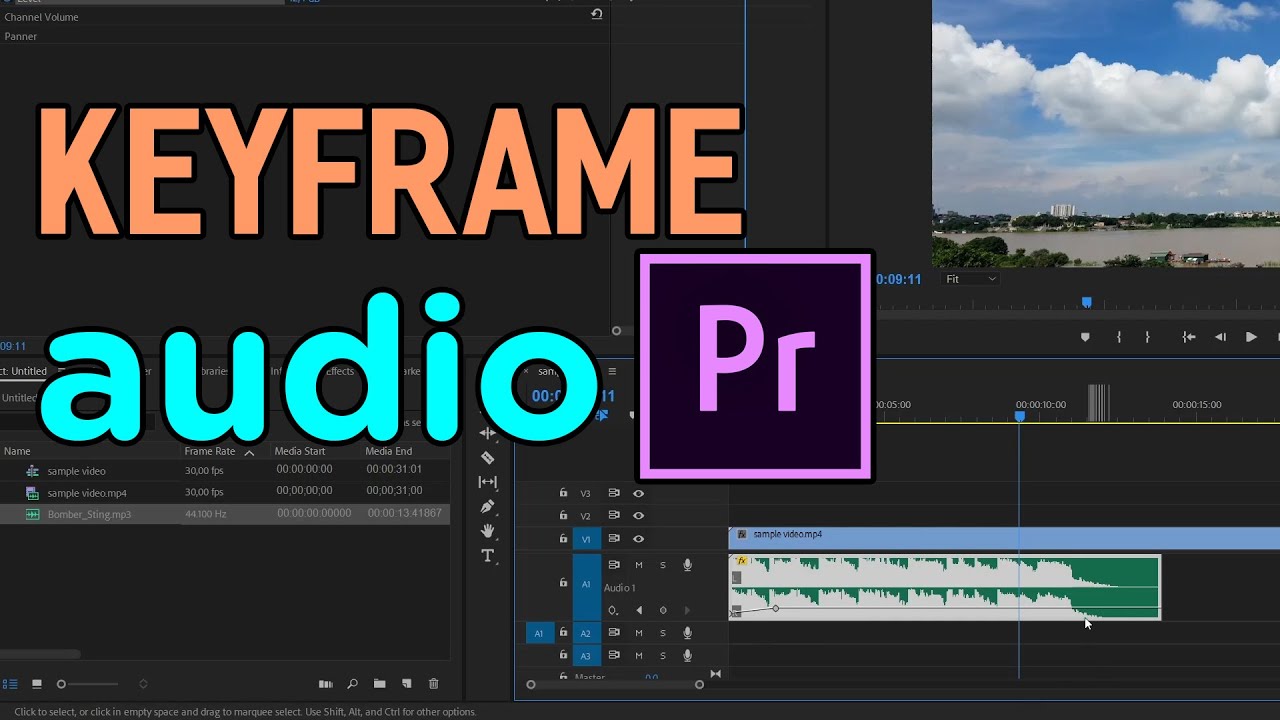Select the Razor tool
This screenshot has height=720, width=1280.
coord(488,458)
